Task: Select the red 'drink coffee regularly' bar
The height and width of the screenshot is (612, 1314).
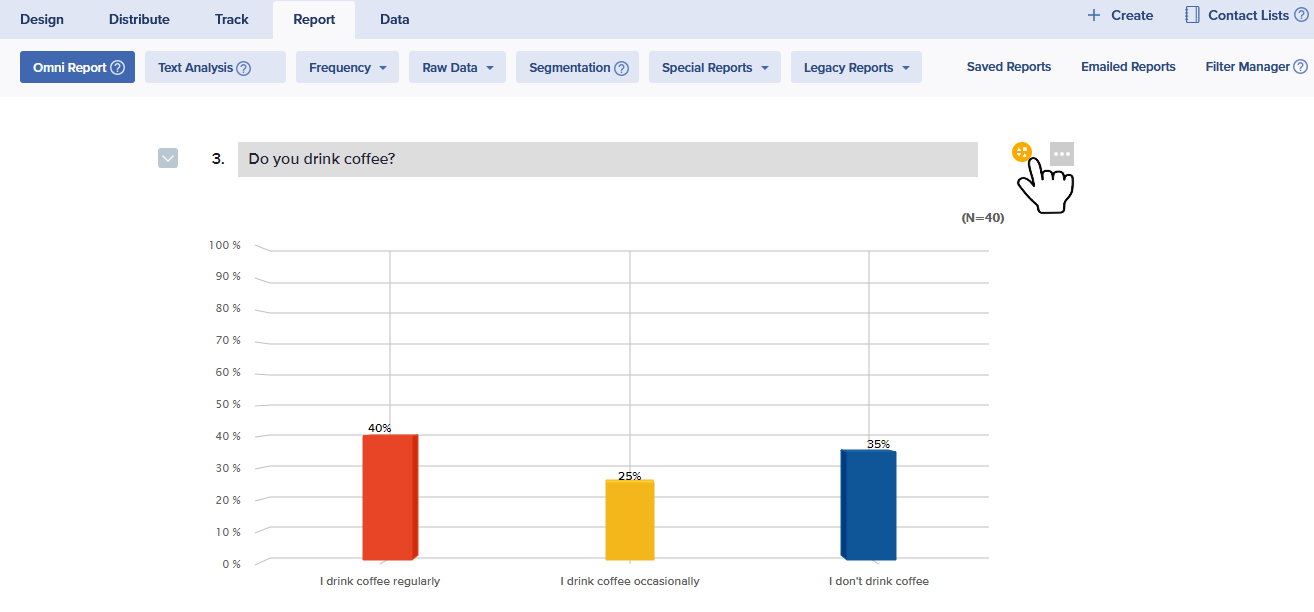Action: 388,498
